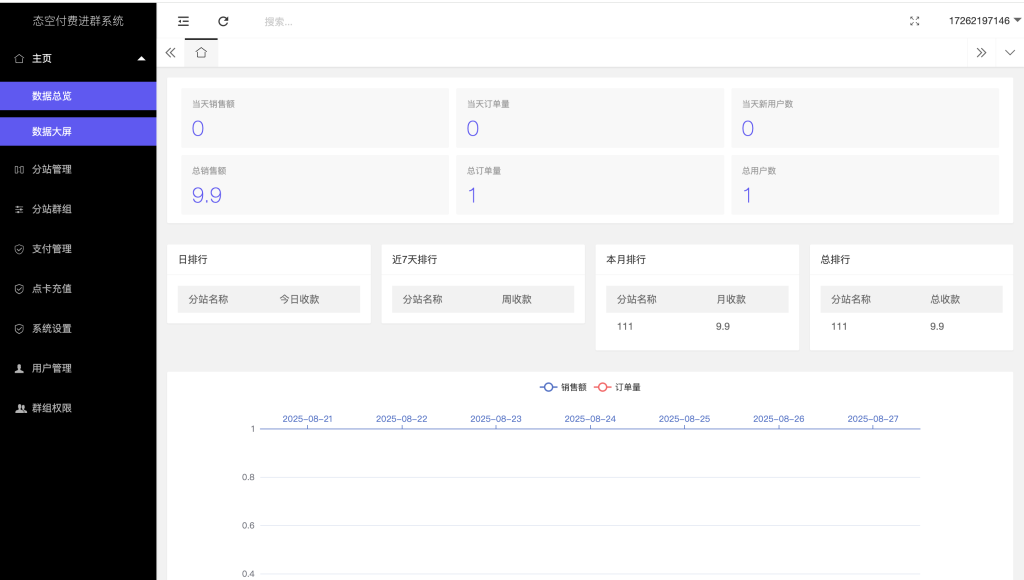Click the 点卡充值 icon in sidebar

(x=17, y=288)
